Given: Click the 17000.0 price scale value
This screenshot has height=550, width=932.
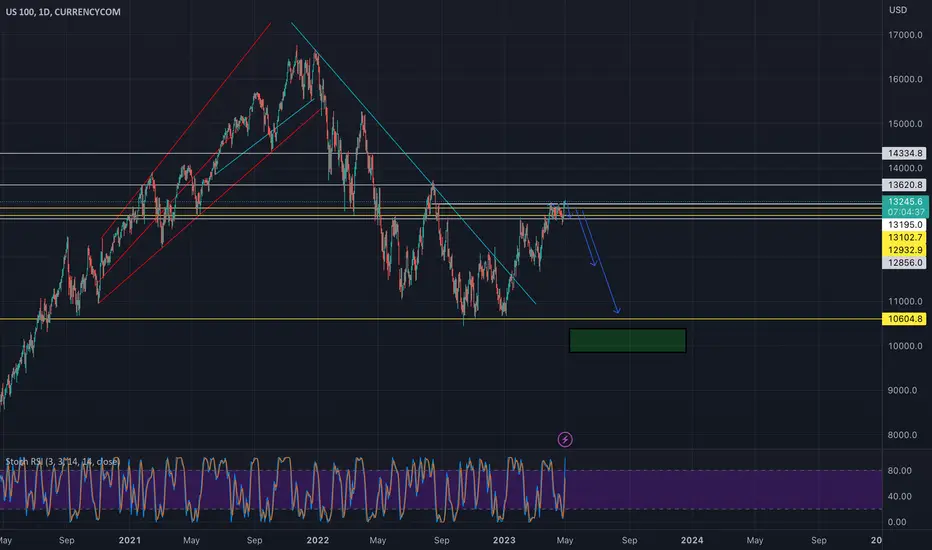Looking at the screenshot, I should (x=905, y=35).
